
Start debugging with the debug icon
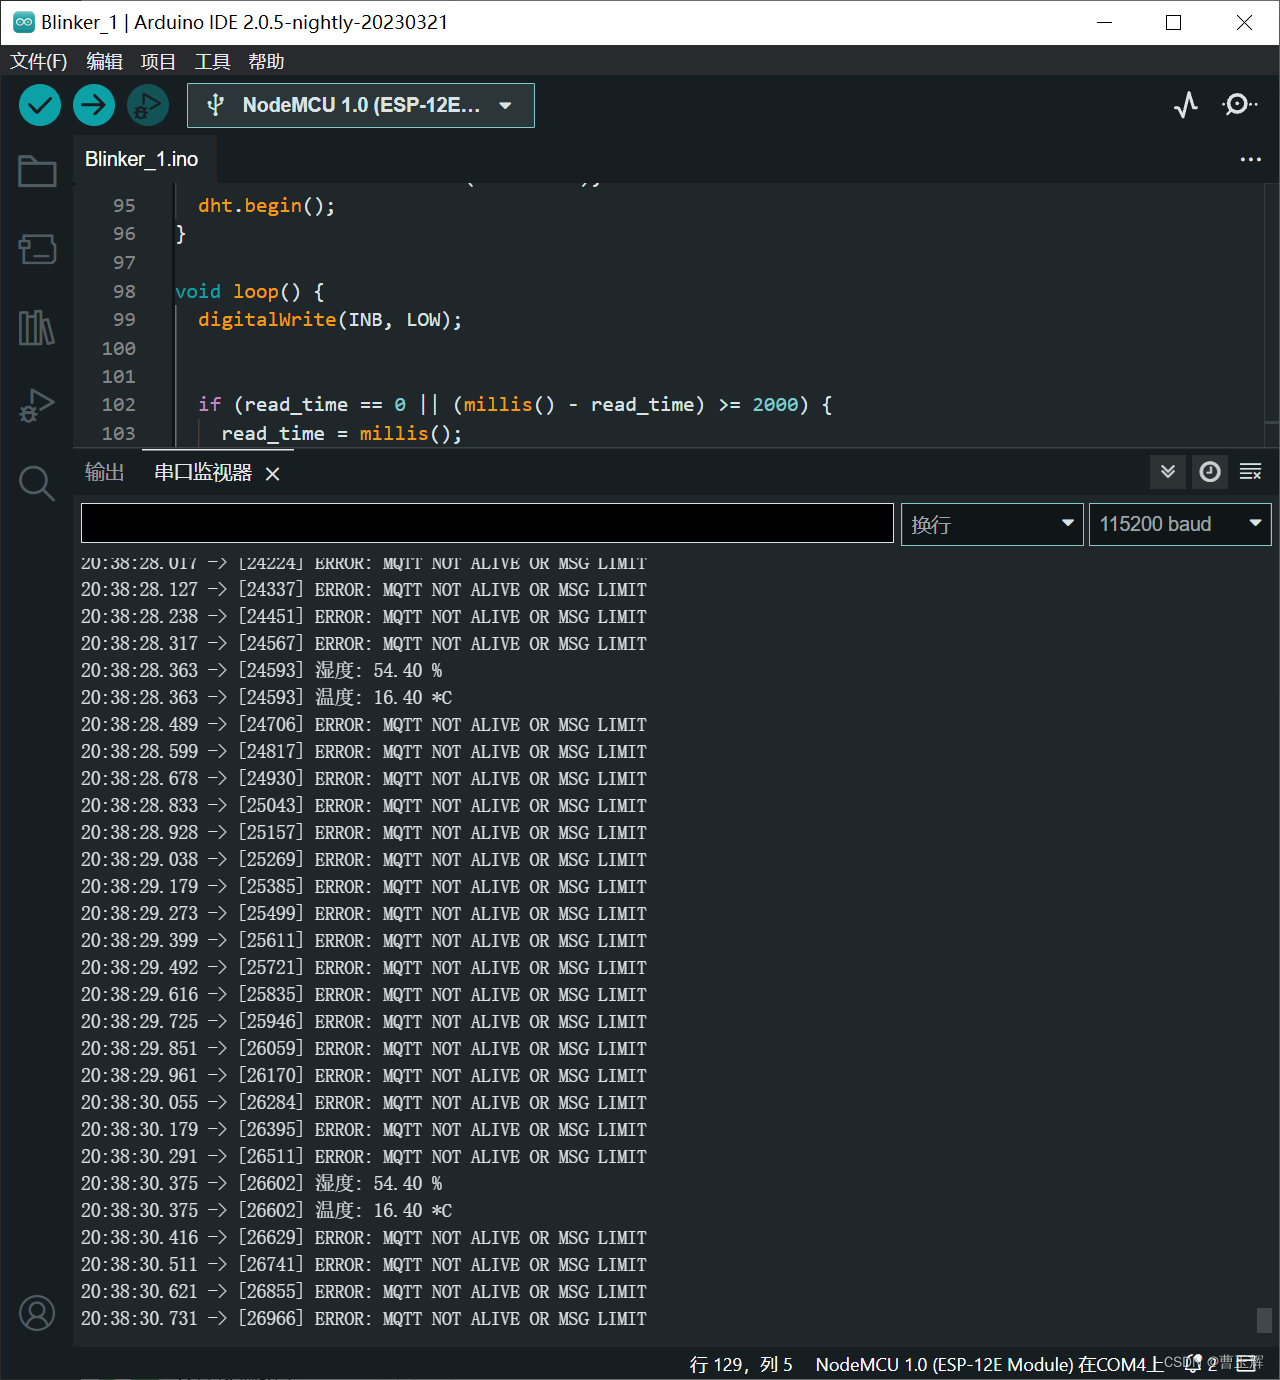[147, 104]
